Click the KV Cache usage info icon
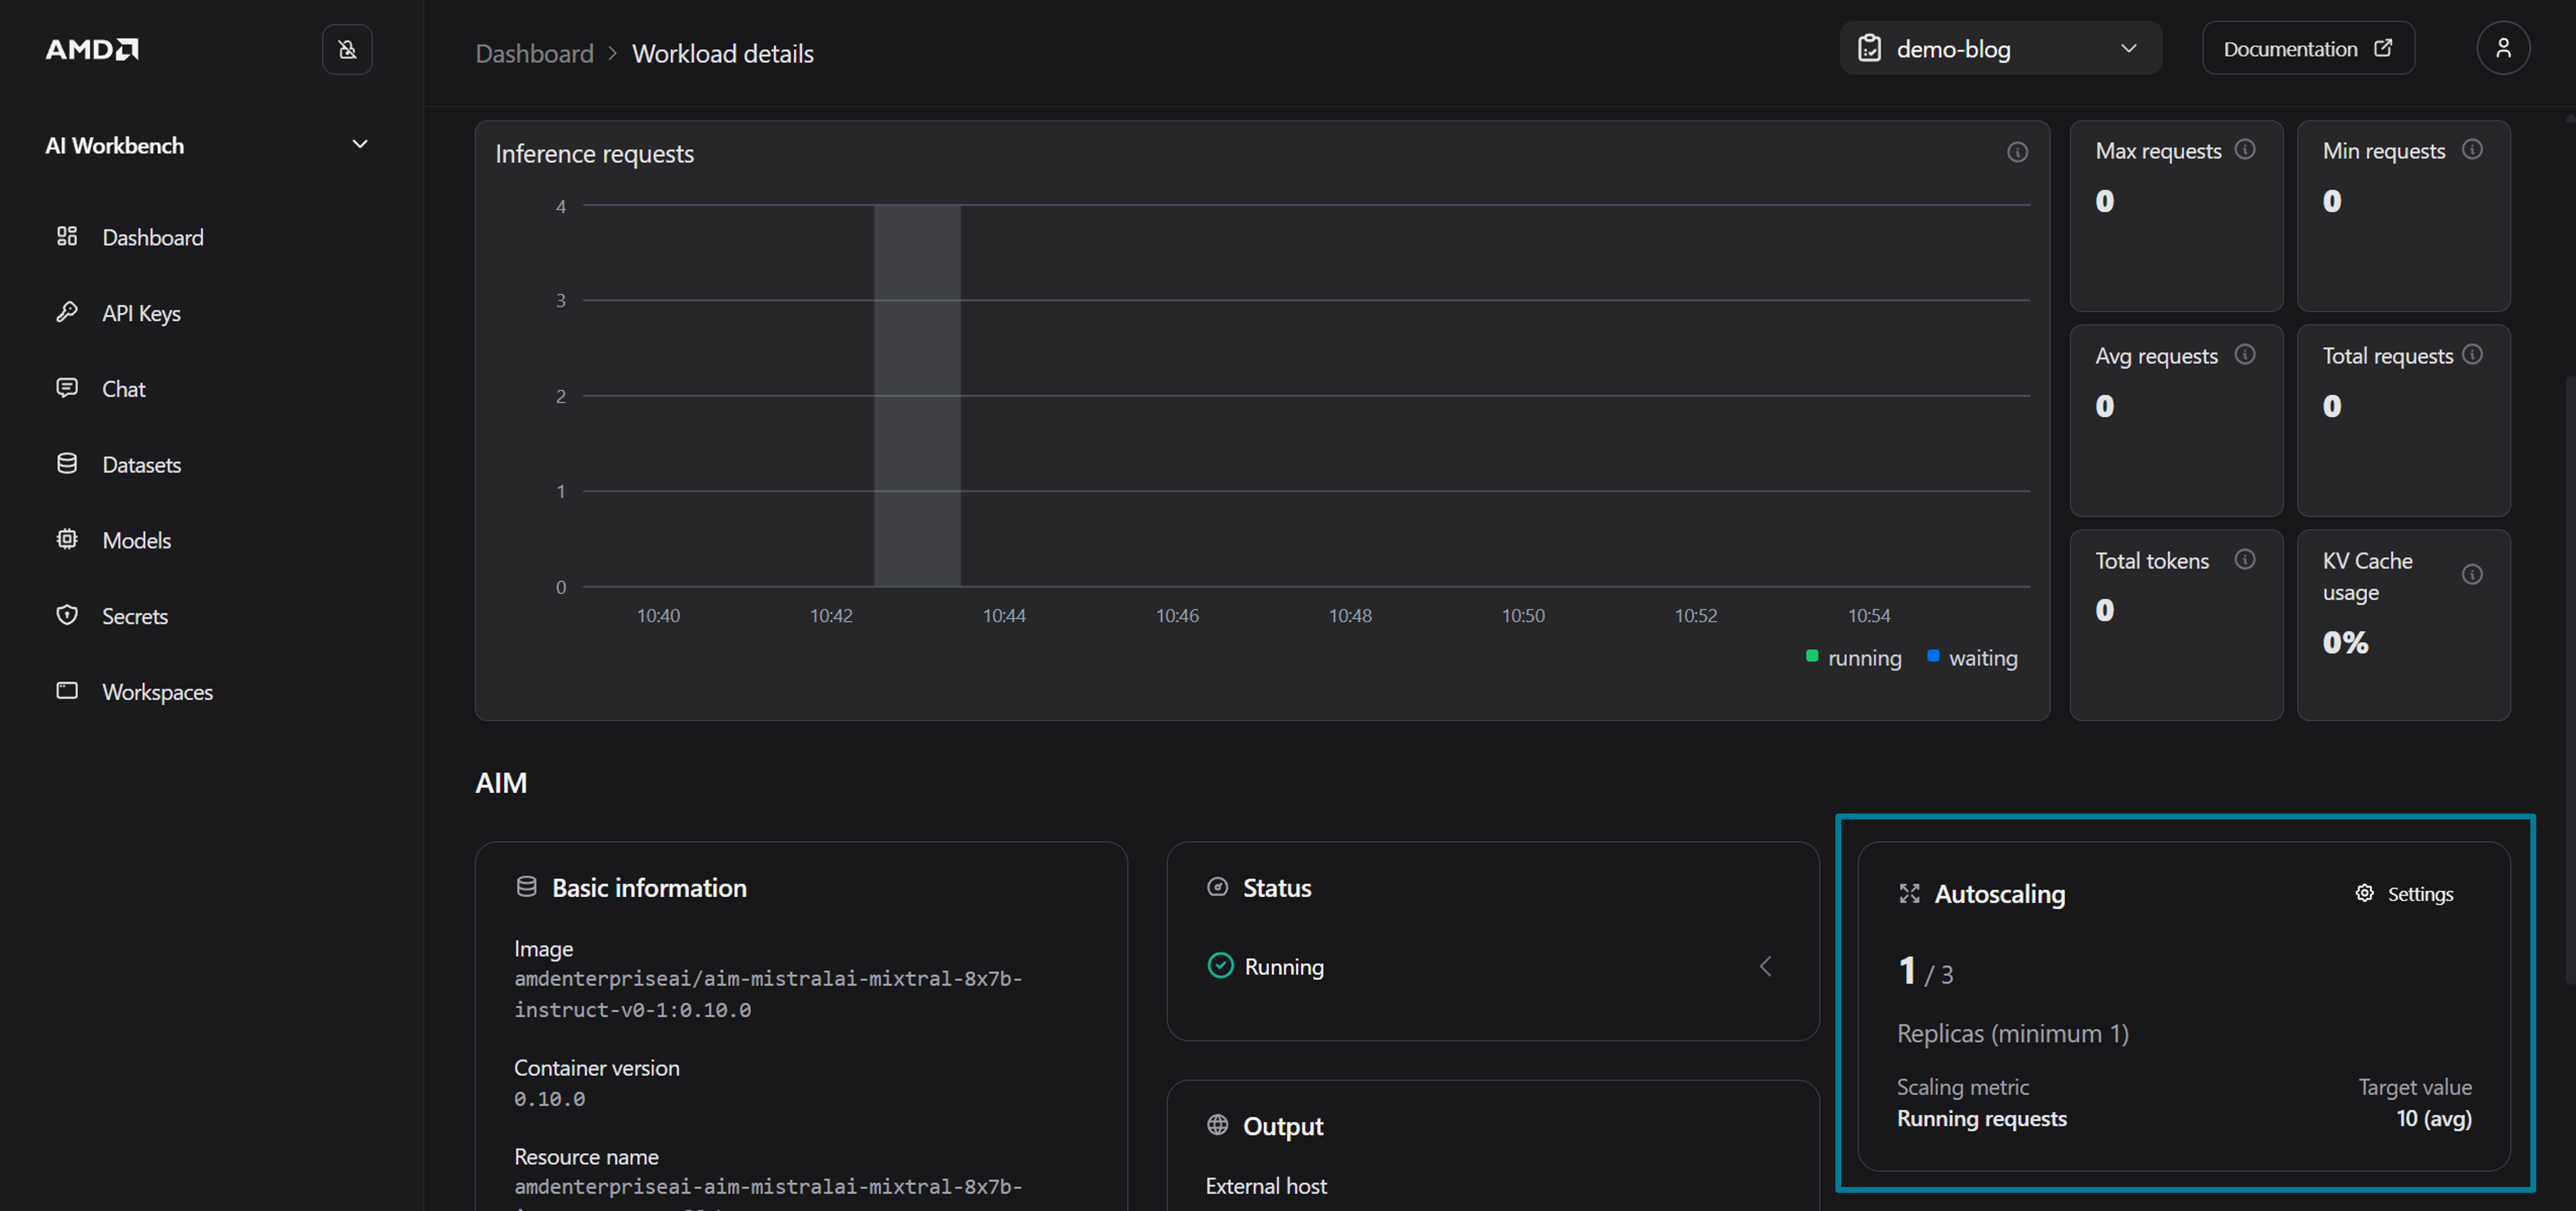This screenshot has height=1211, width=2576. pyautogui.click(x=2471, y=574)
